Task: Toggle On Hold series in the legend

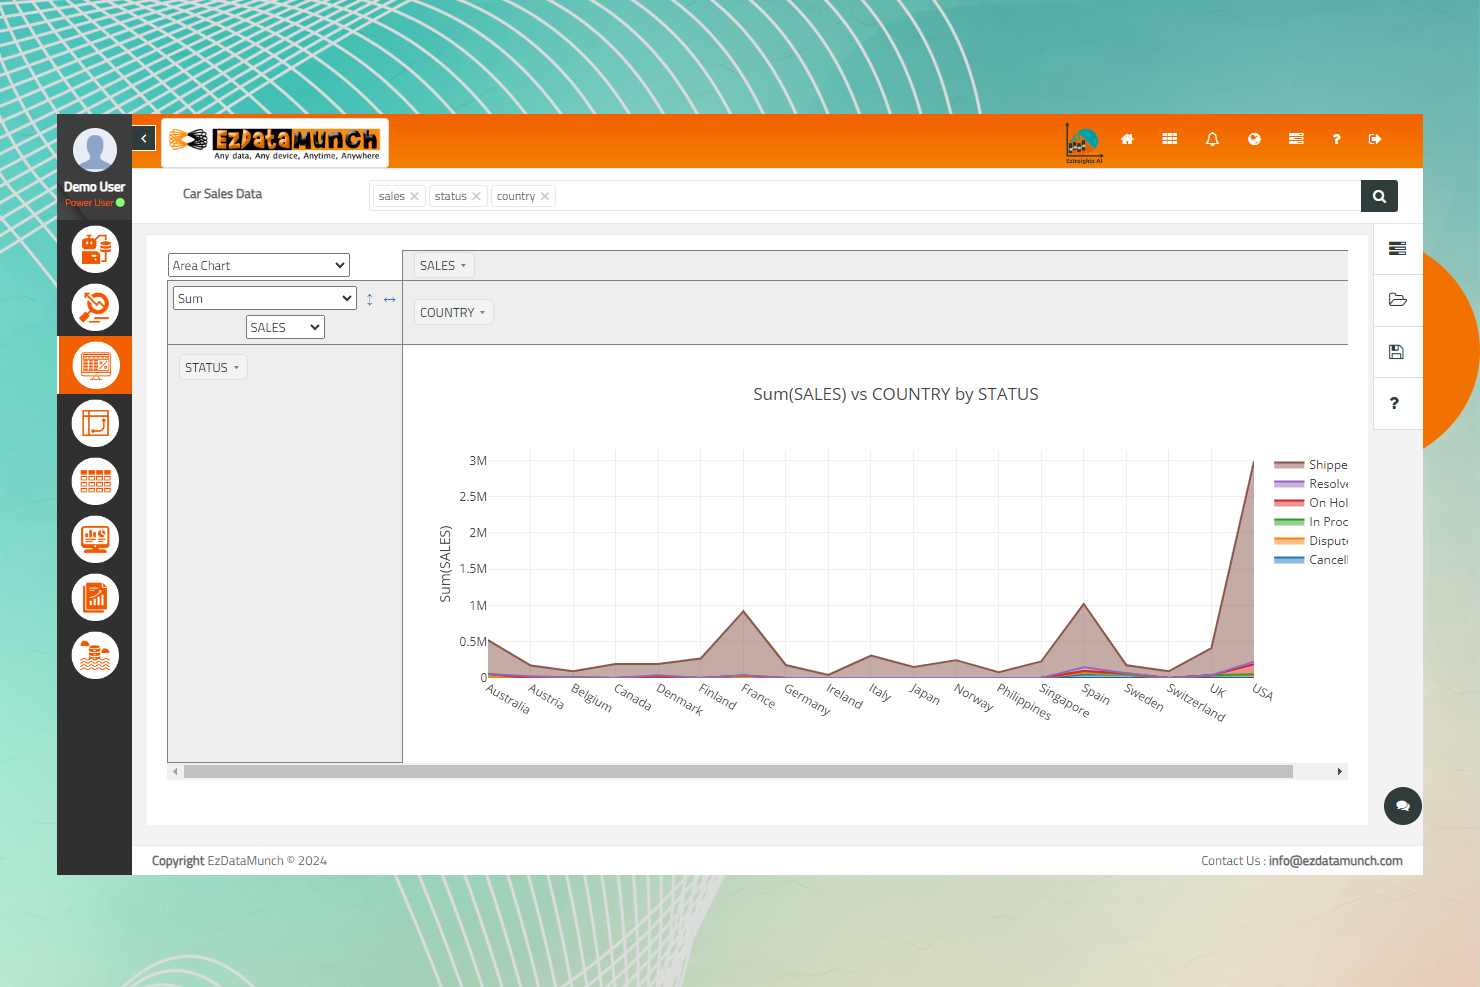Action: coord(1326,503)
